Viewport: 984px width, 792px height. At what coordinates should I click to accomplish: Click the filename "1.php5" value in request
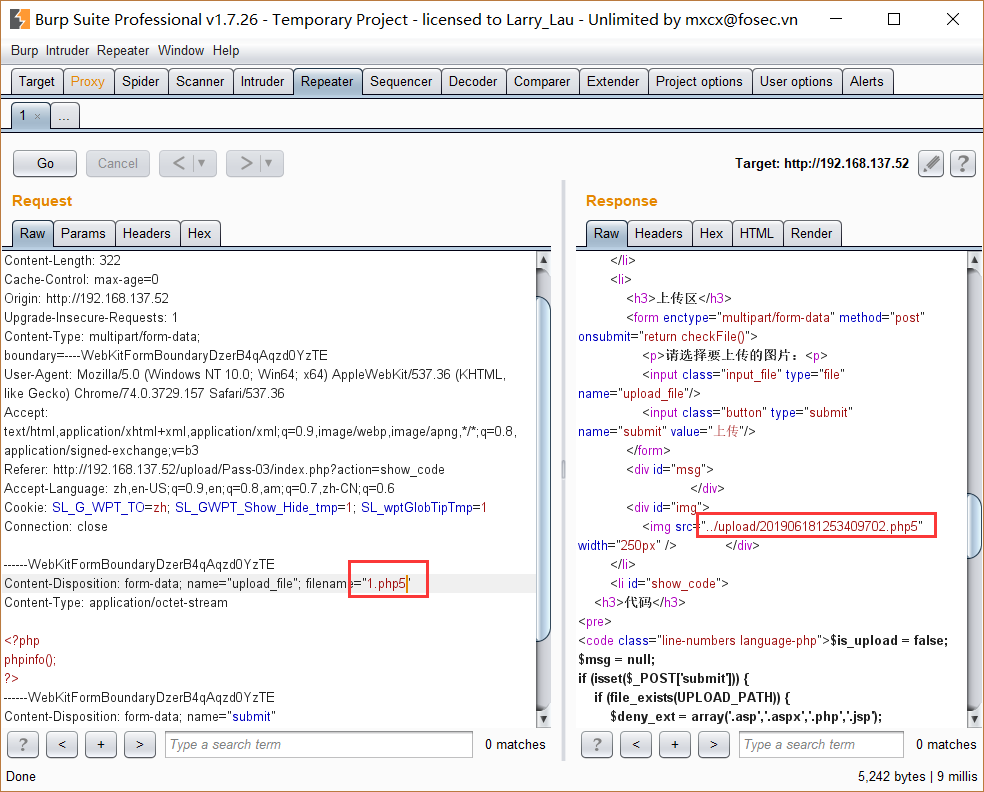pos(386,584)
